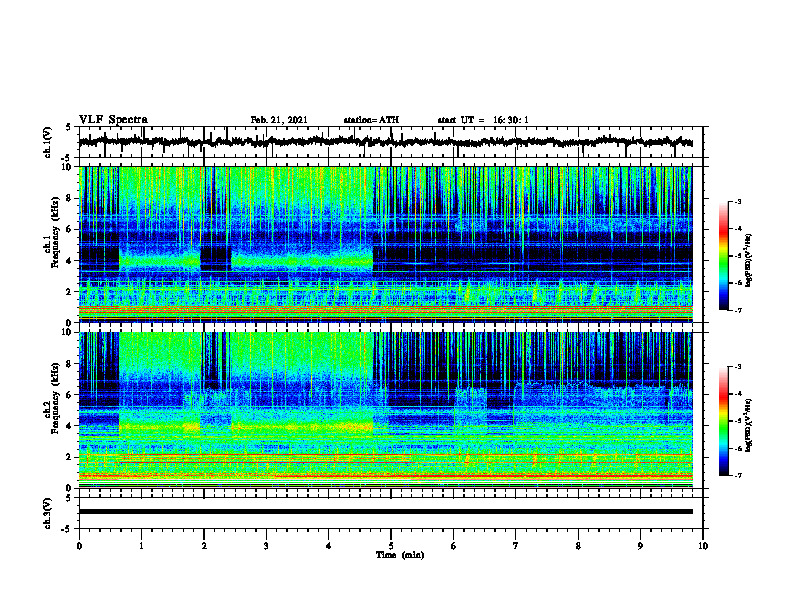This screenshot has width=792, height=612.
Task: Click the "7" tick label on time axis
Action: click(x=516, y=546)
